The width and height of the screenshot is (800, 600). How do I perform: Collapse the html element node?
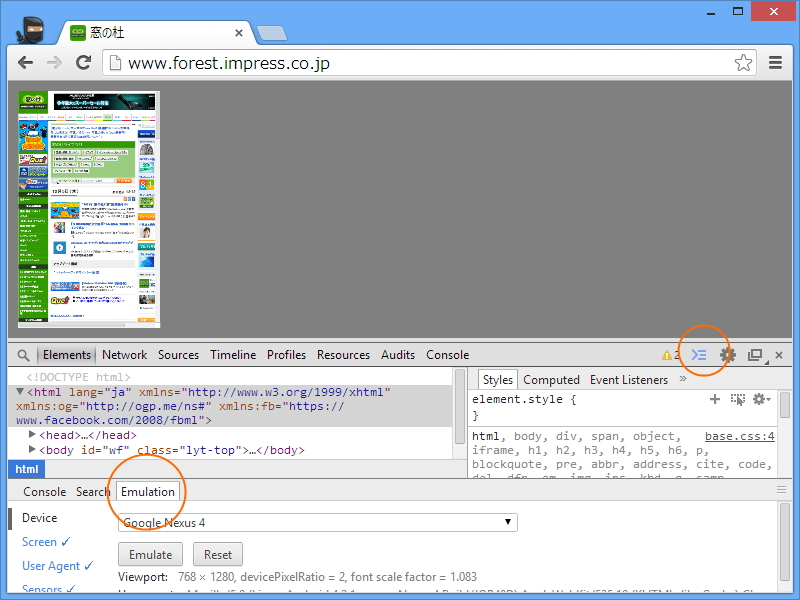coord(20,392)
